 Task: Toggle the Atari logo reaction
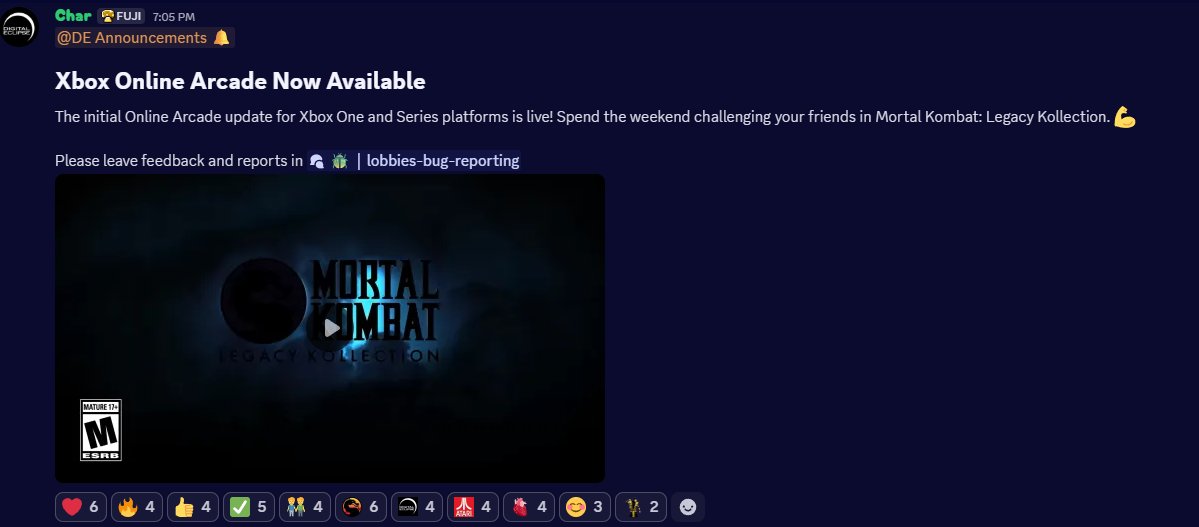point(473,506)
